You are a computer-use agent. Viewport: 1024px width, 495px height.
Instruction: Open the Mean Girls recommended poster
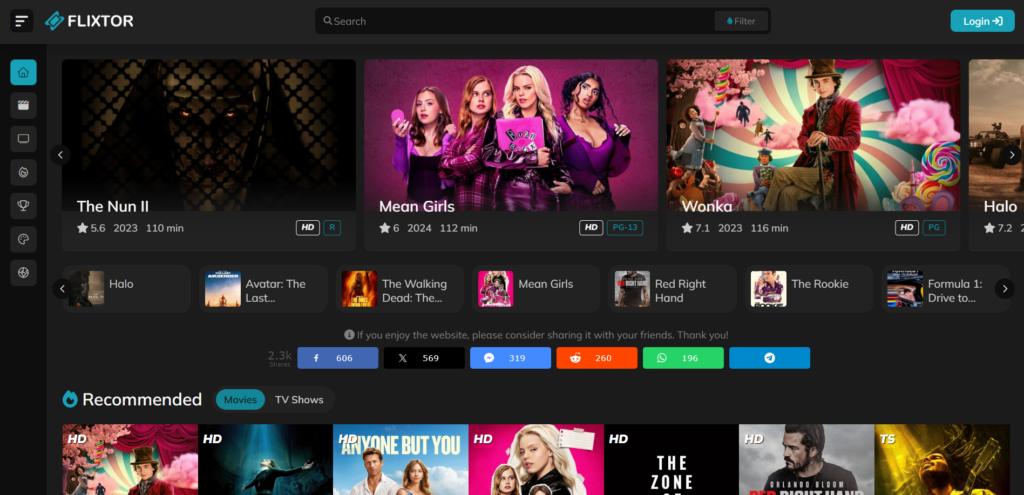click(x=536, y=460)
